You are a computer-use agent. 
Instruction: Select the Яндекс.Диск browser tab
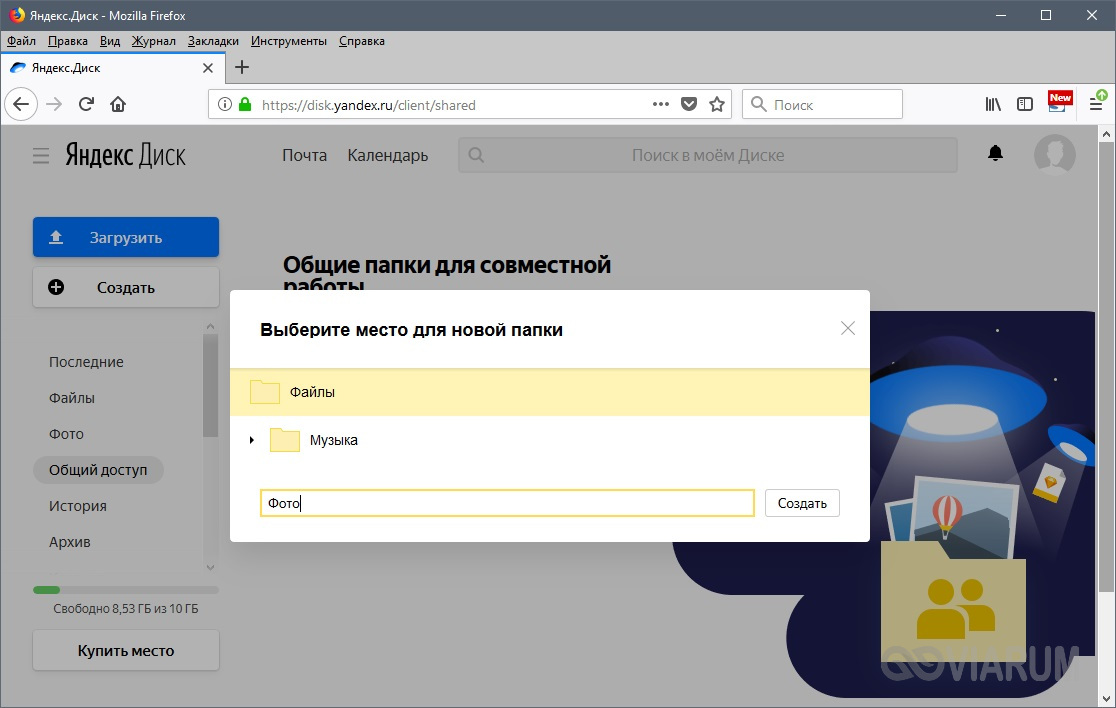[x=112, y=68]
